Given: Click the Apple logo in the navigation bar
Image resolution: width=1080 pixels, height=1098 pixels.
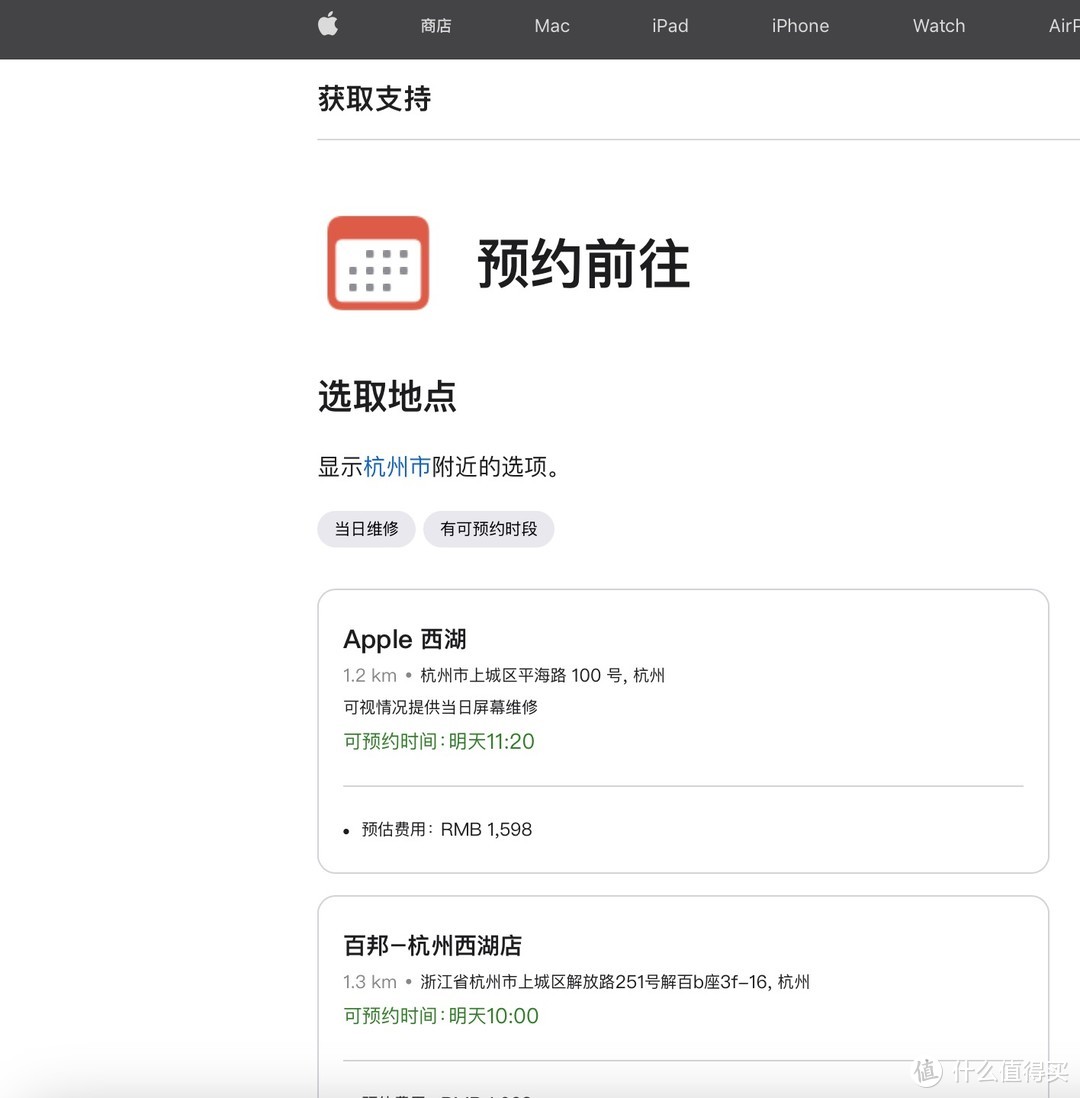Looking at the screenshot, I should tap(327, 25).
